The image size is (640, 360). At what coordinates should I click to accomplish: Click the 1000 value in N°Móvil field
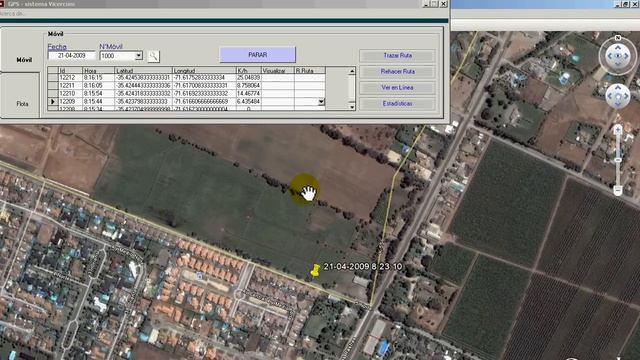(107, 56)
